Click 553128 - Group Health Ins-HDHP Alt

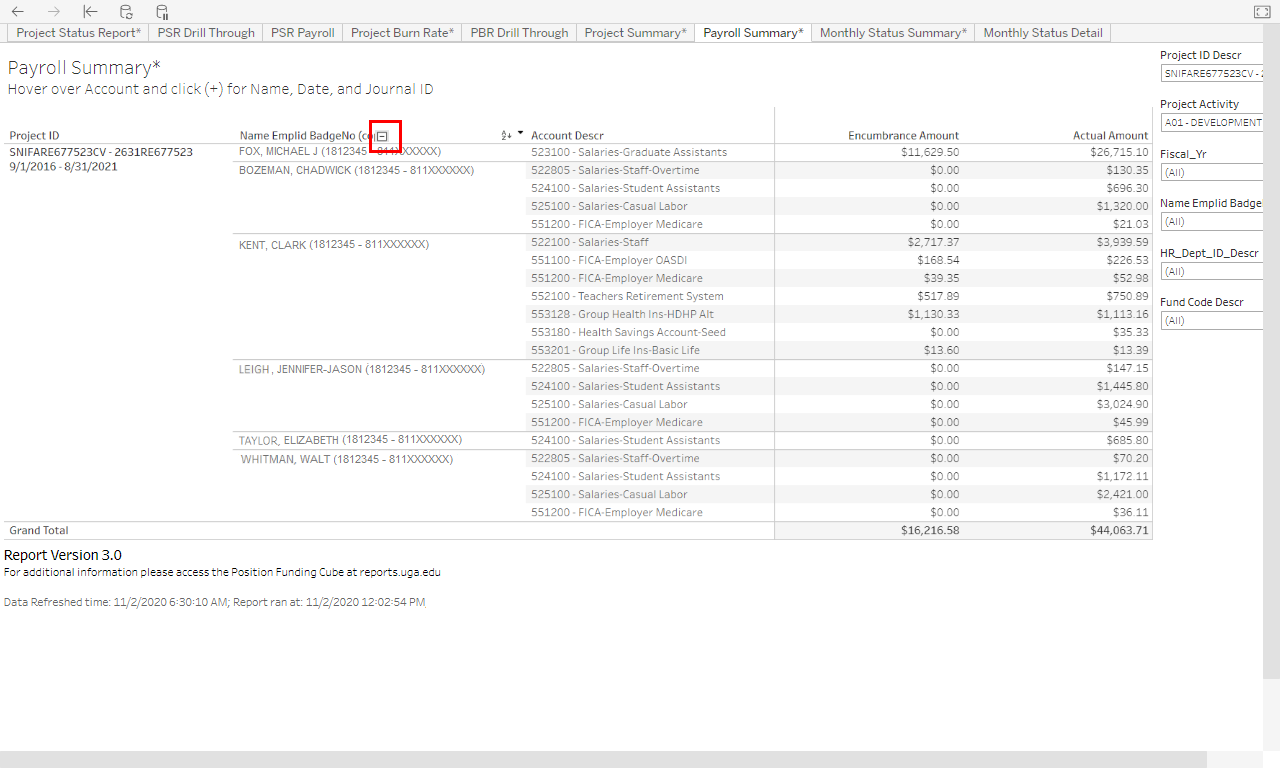point(622,314)
